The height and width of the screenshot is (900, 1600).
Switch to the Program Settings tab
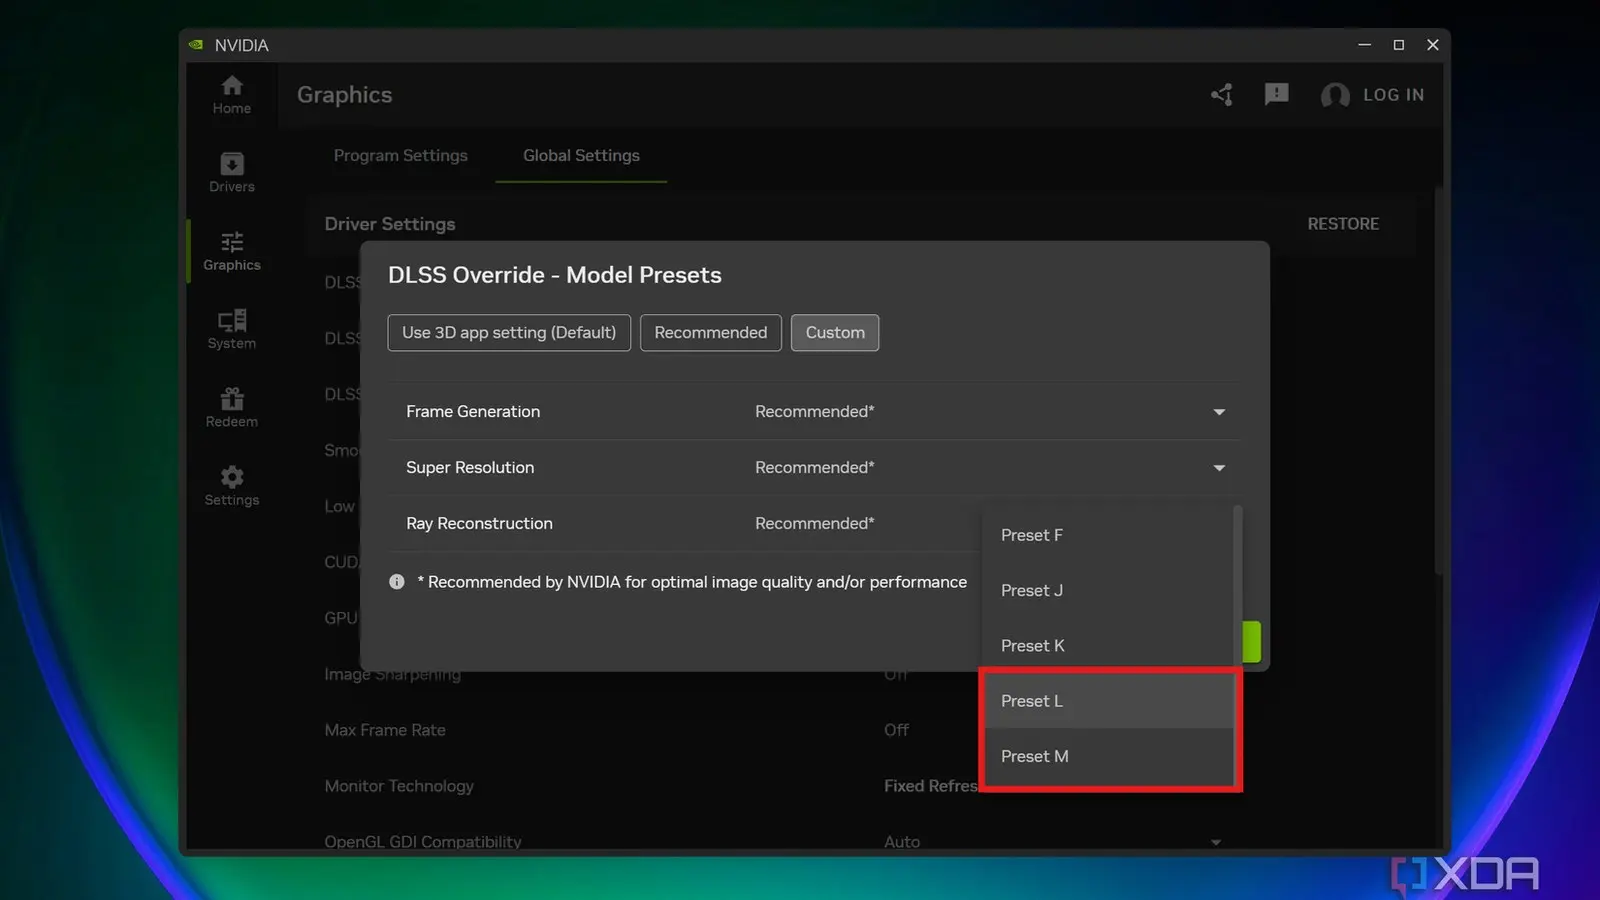pyautogui.click(x=401, y=155)
